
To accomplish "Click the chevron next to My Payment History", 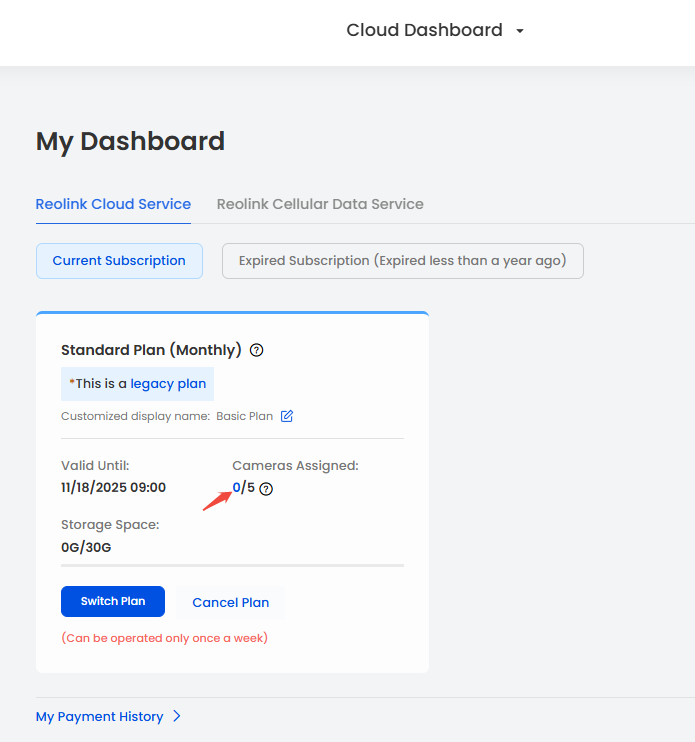I will pos(177,716).
